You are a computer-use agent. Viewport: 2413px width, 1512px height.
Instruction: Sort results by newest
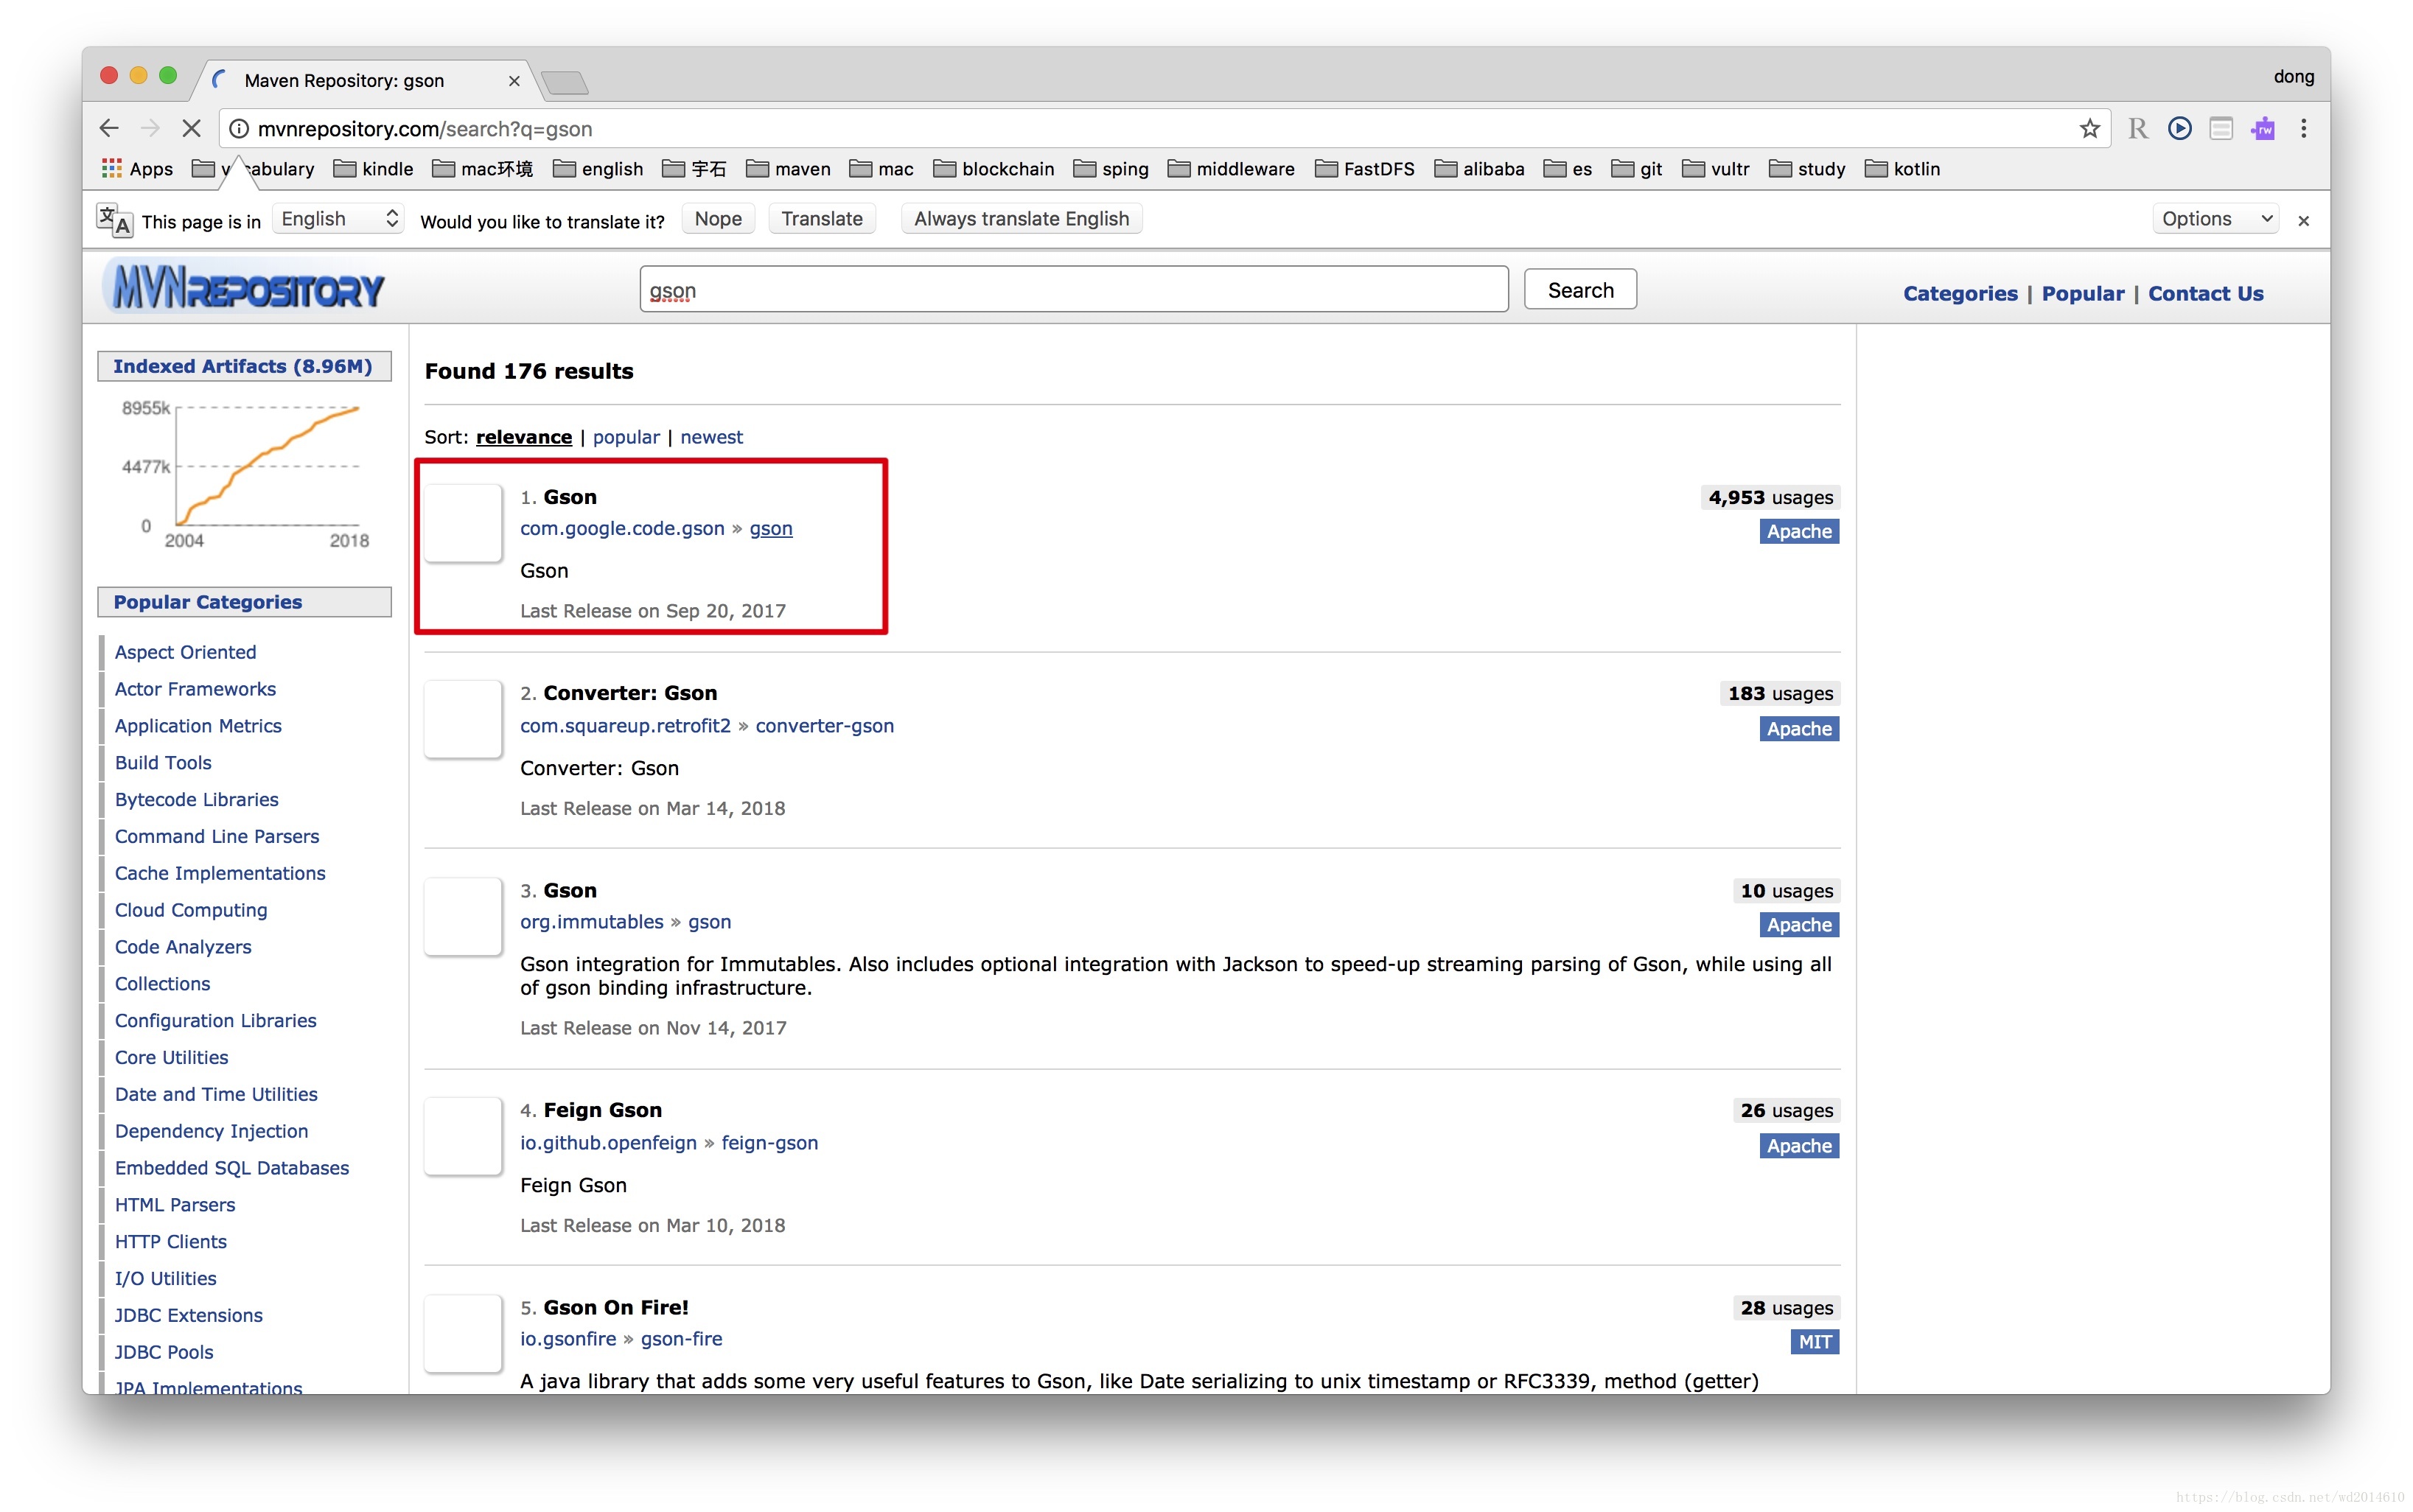(711, 437)
